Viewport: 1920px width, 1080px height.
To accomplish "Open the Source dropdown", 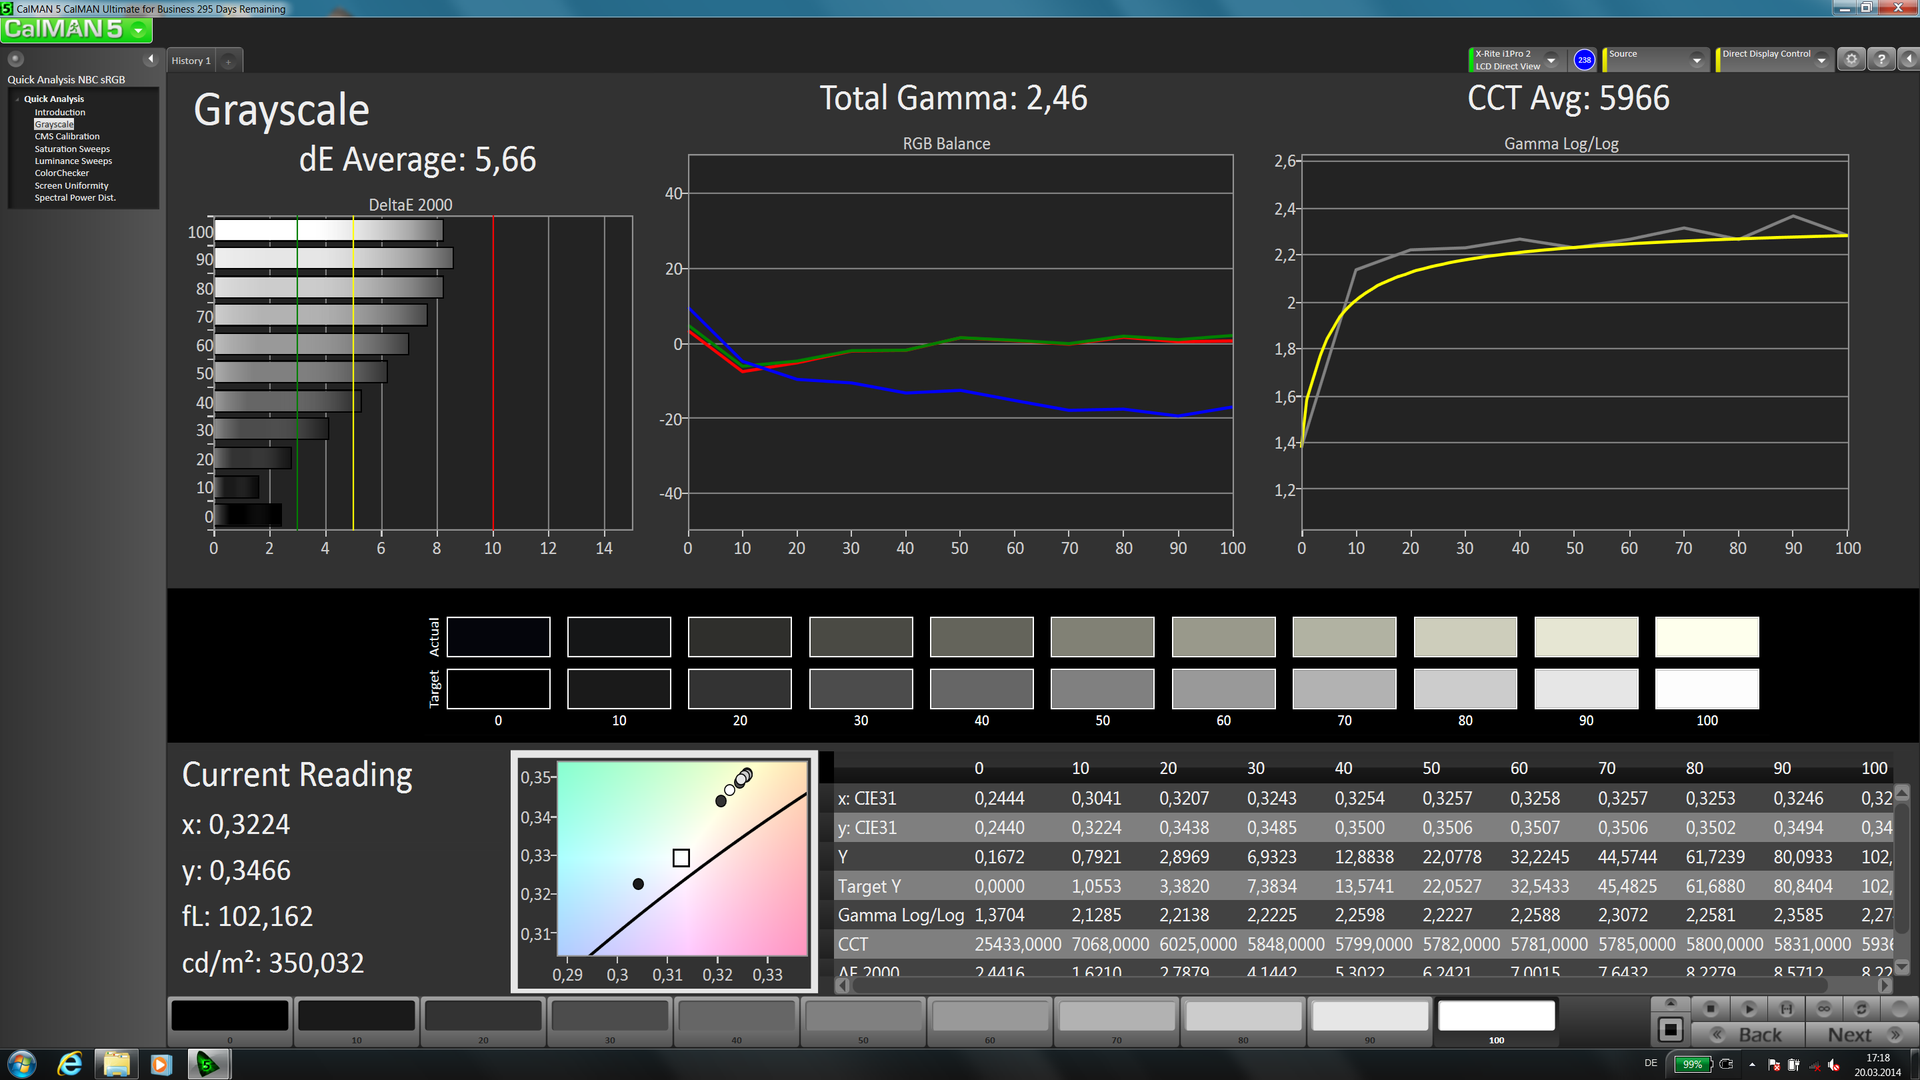I will (1696, 60).
